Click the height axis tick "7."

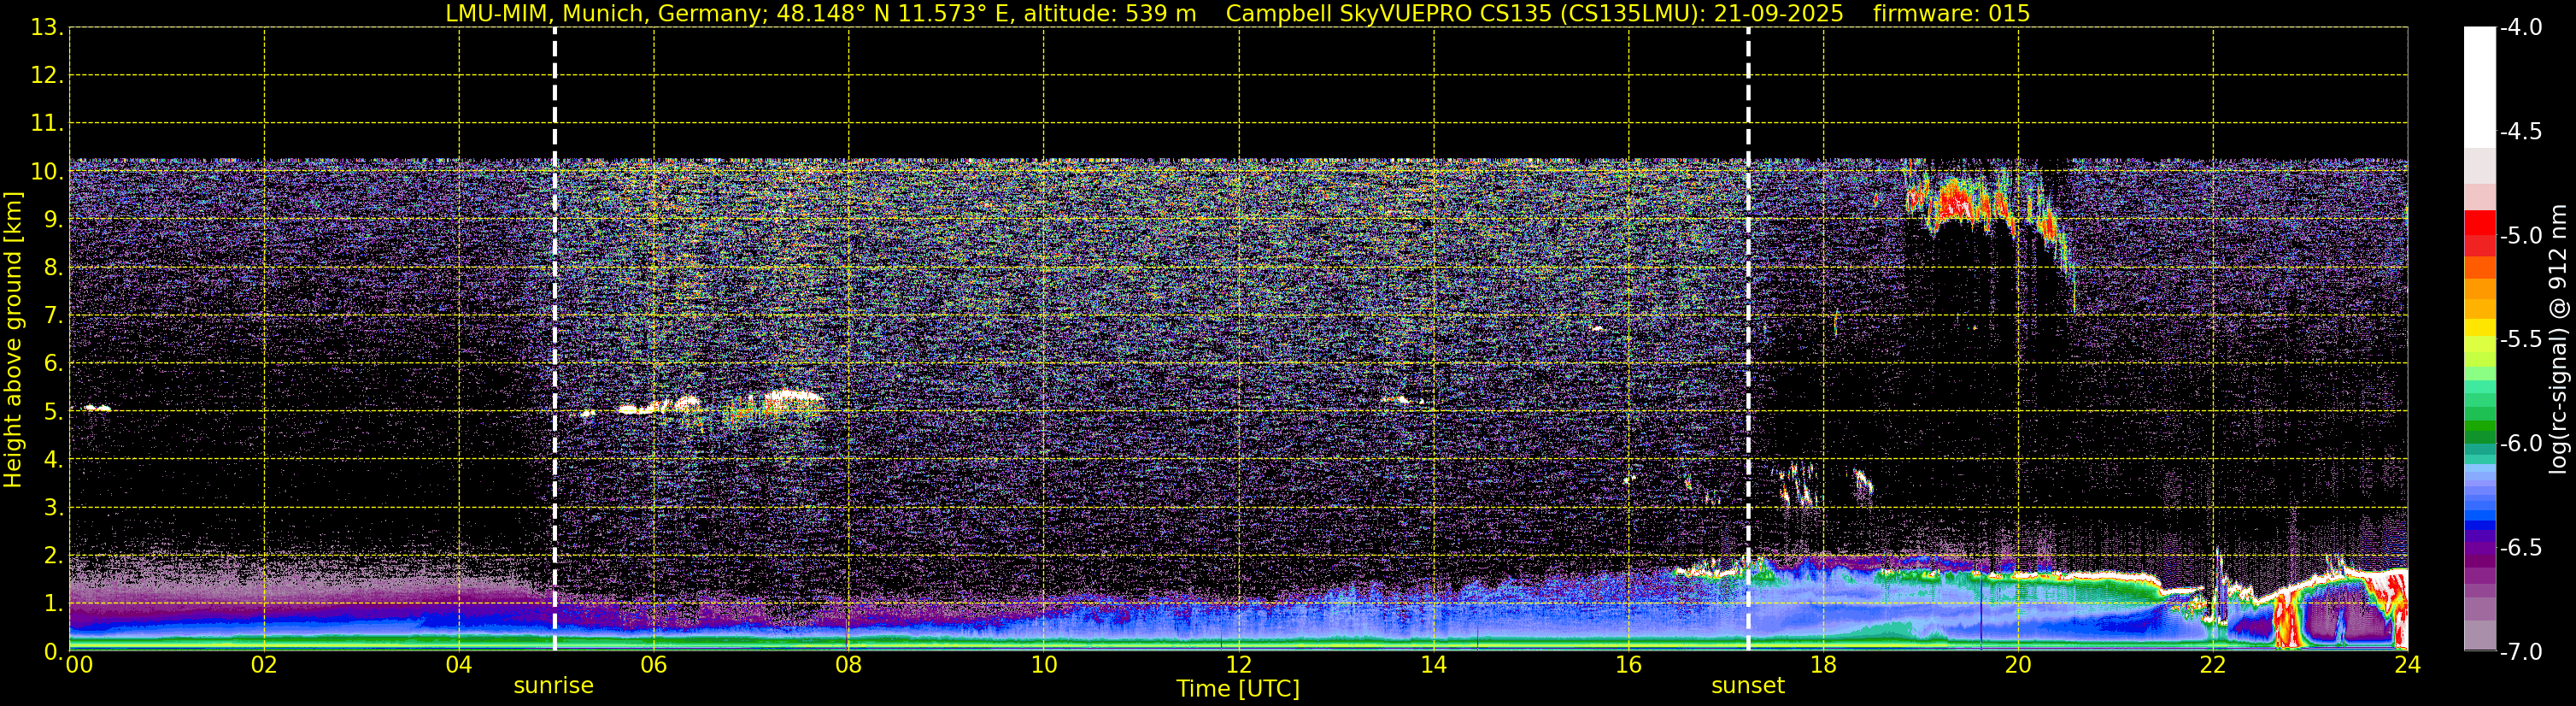click(x=53, y=315)
